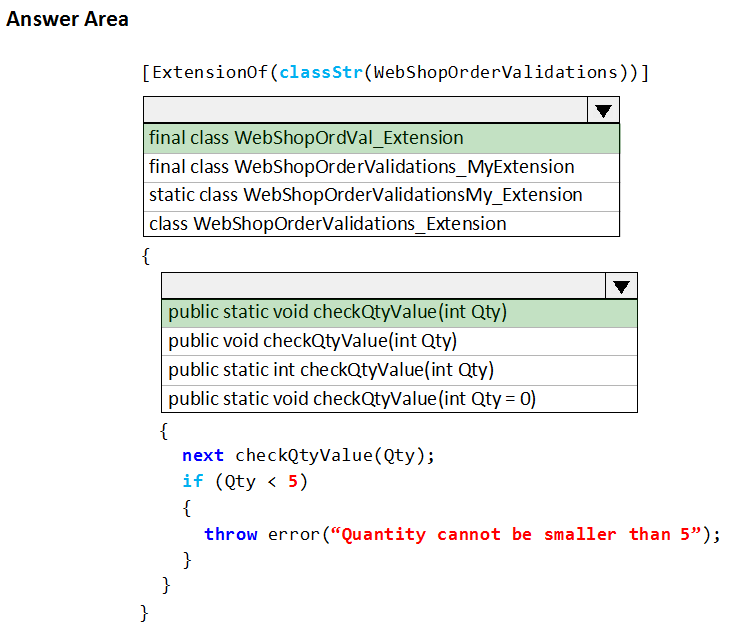Click the 'Answer Area' heading

pyautogui.click(x=67, y=19)
